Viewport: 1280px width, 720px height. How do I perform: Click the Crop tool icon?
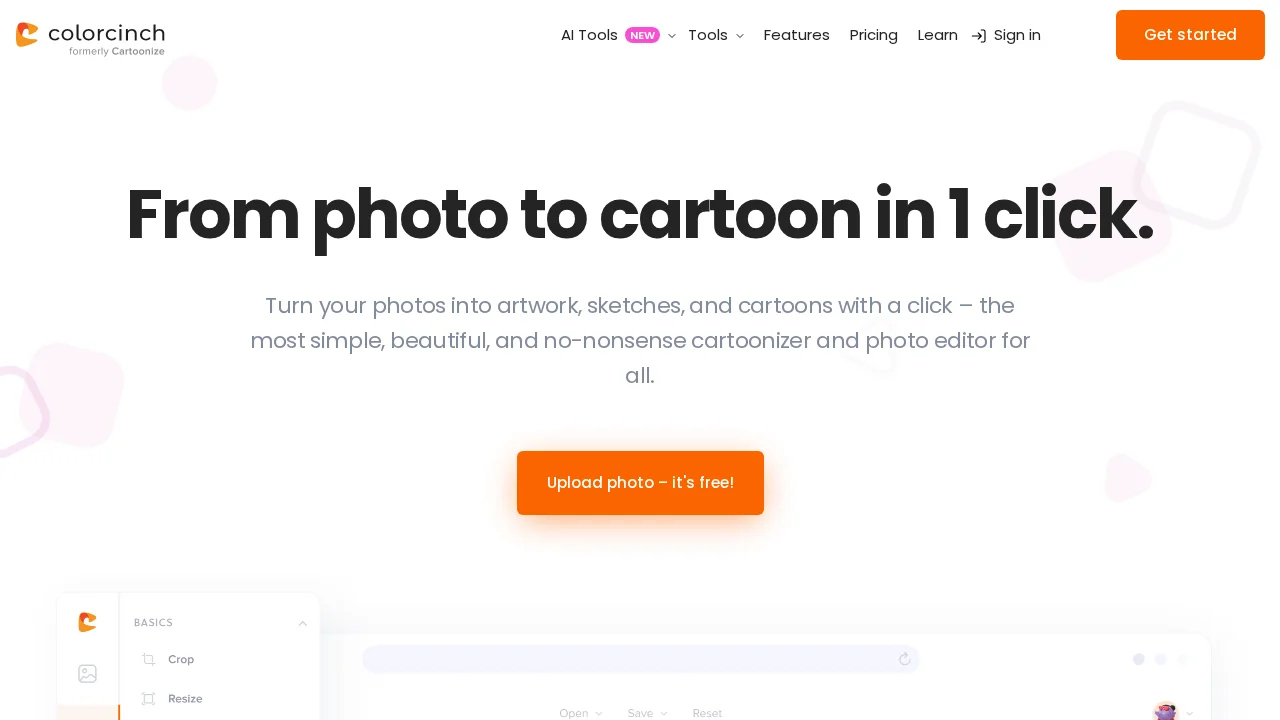[x=149, y=659]
